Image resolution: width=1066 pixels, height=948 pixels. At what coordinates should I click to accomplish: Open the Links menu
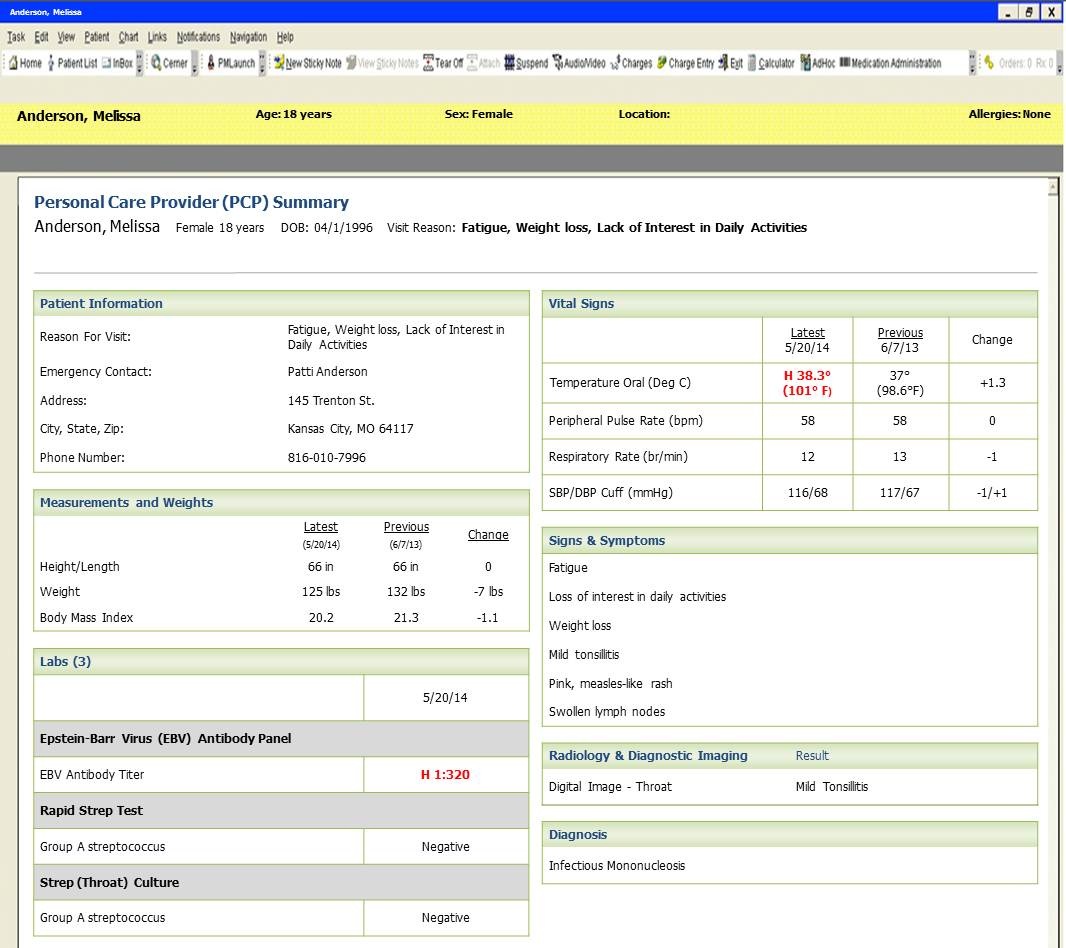157,37
